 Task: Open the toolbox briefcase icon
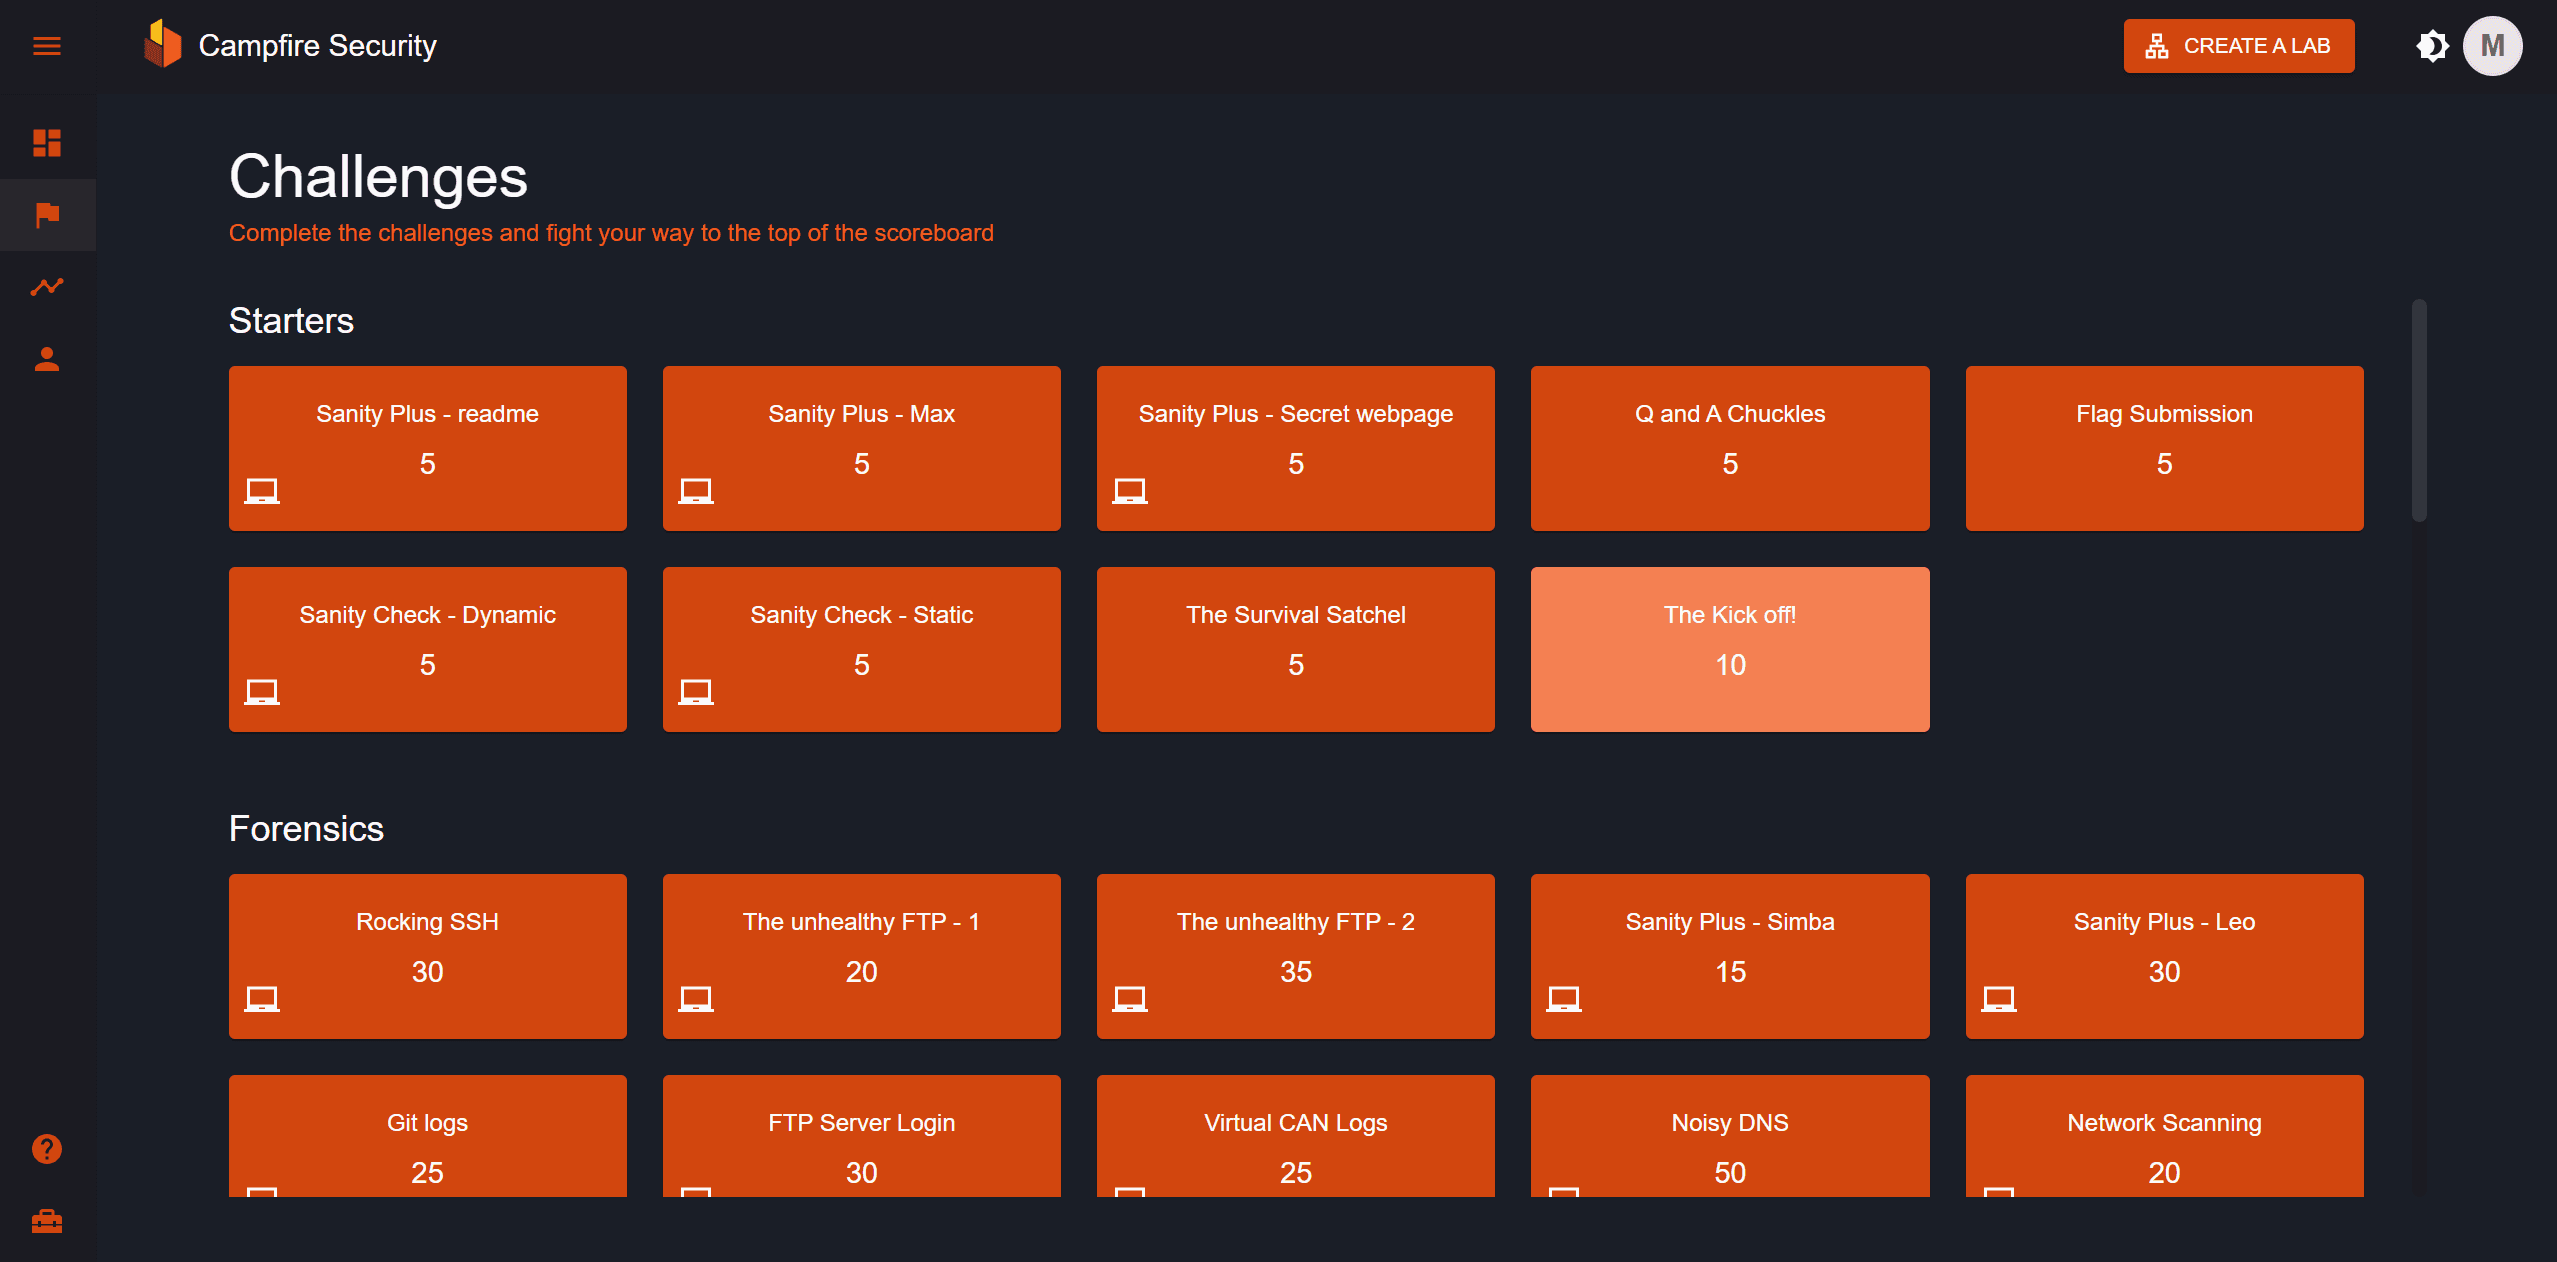coord(47,1221)
